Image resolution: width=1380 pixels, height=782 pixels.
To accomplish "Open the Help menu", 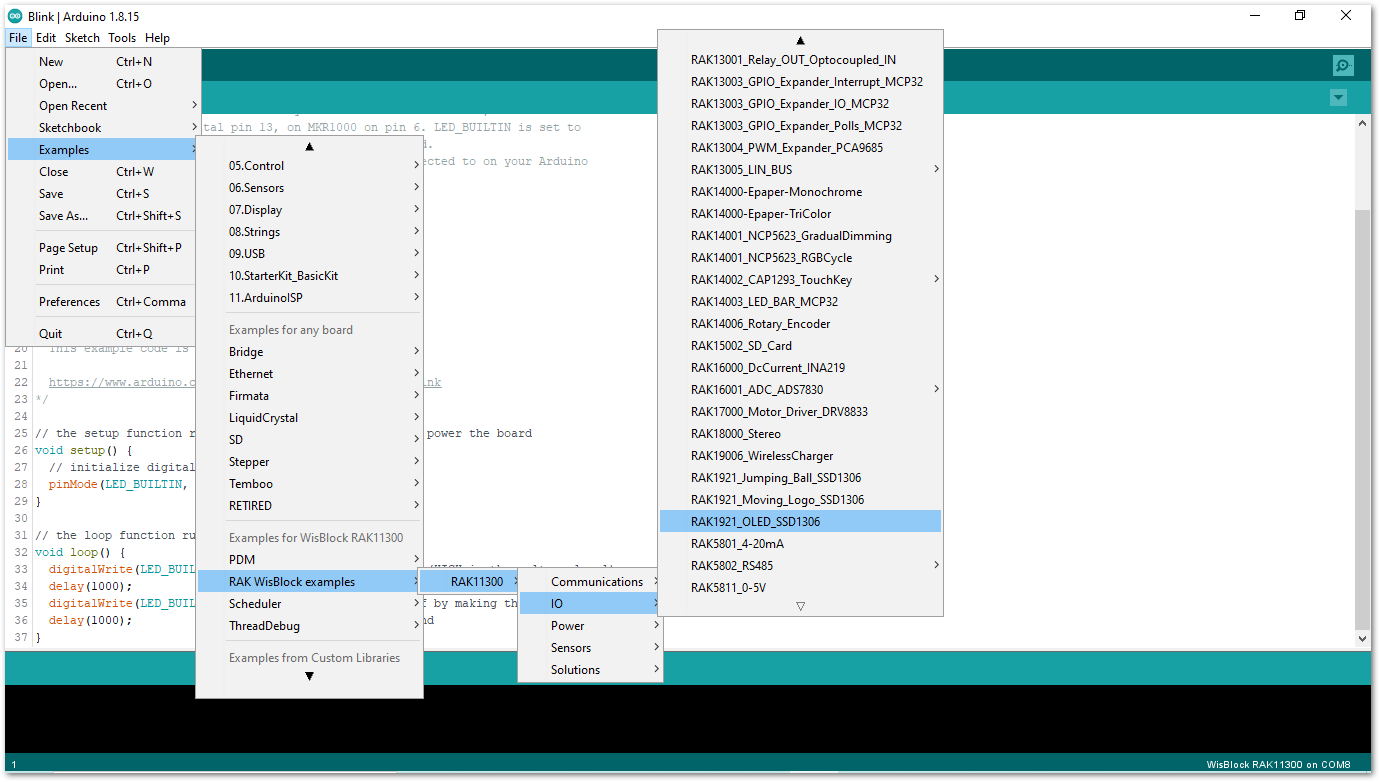I will [x=157, y=38].
